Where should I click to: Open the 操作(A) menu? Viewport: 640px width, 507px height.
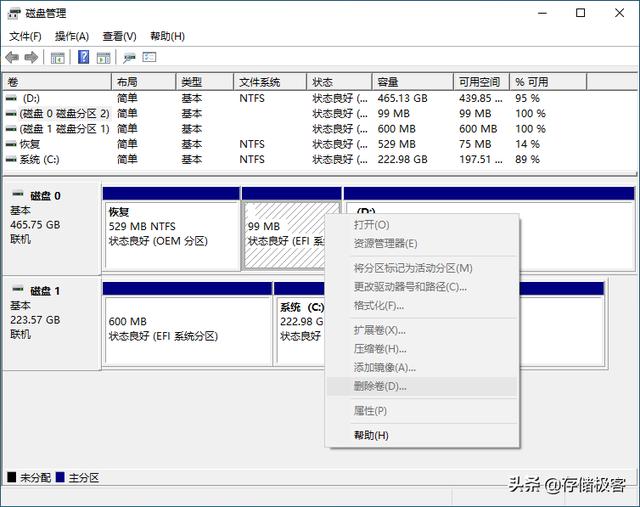click(x=72, y=36)
